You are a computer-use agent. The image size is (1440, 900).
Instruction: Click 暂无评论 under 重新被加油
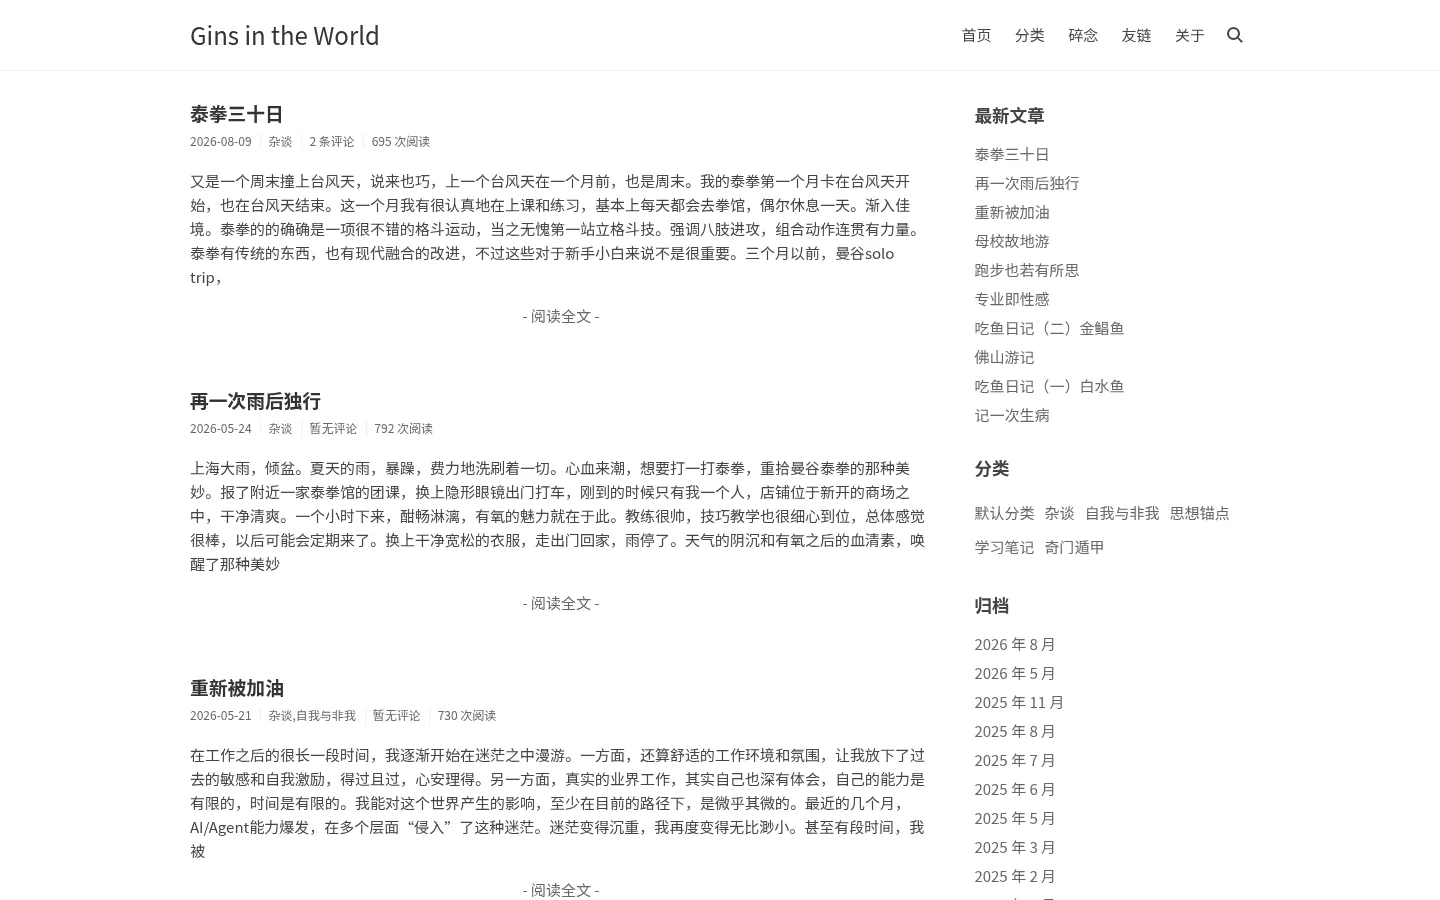click(x=396, y=716)
